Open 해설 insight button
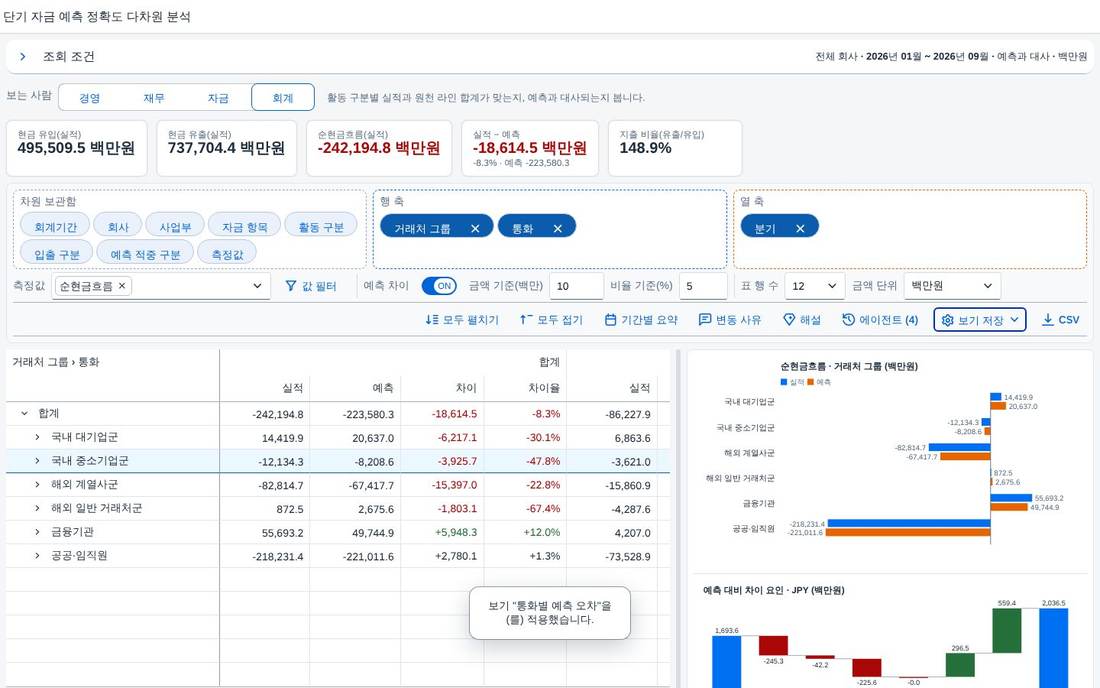 (802, 320)
